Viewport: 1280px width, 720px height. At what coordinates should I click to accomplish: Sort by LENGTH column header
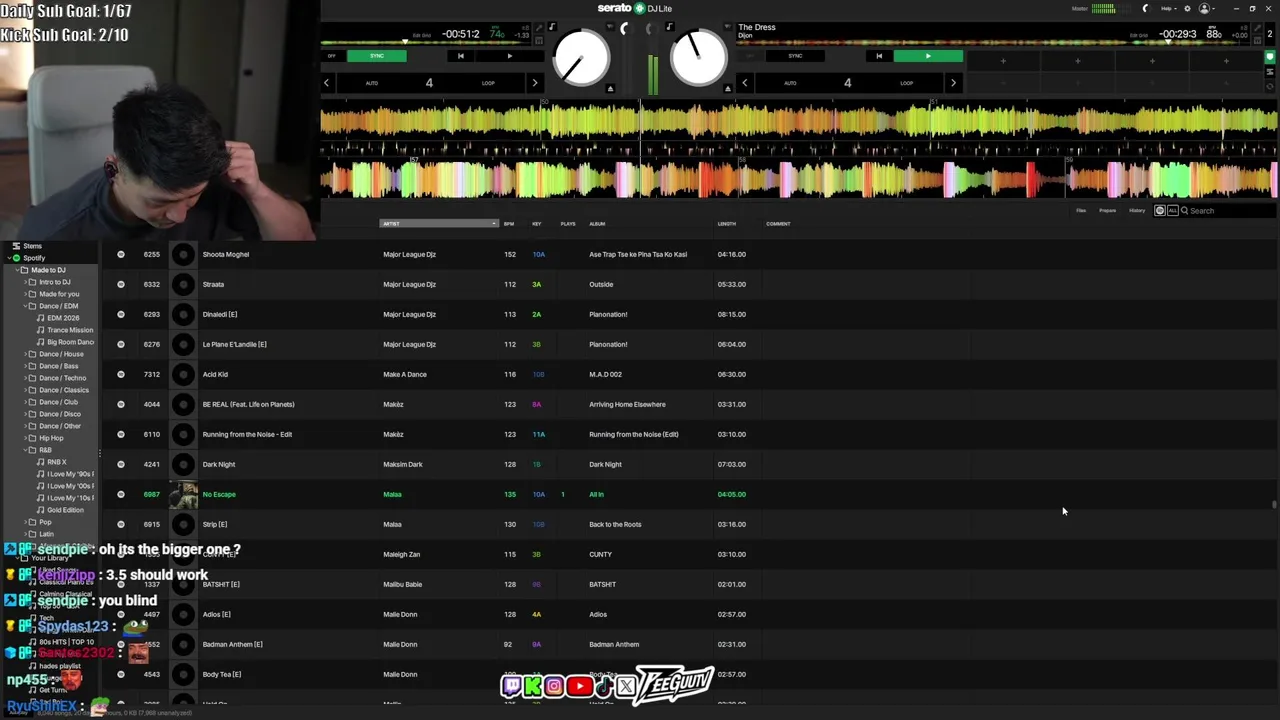pos(727,224)
